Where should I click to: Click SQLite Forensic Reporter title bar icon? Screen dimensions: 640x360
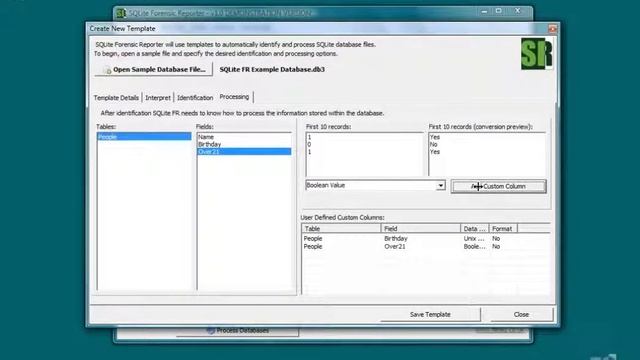pyautogui.click(x=120, y=13)
